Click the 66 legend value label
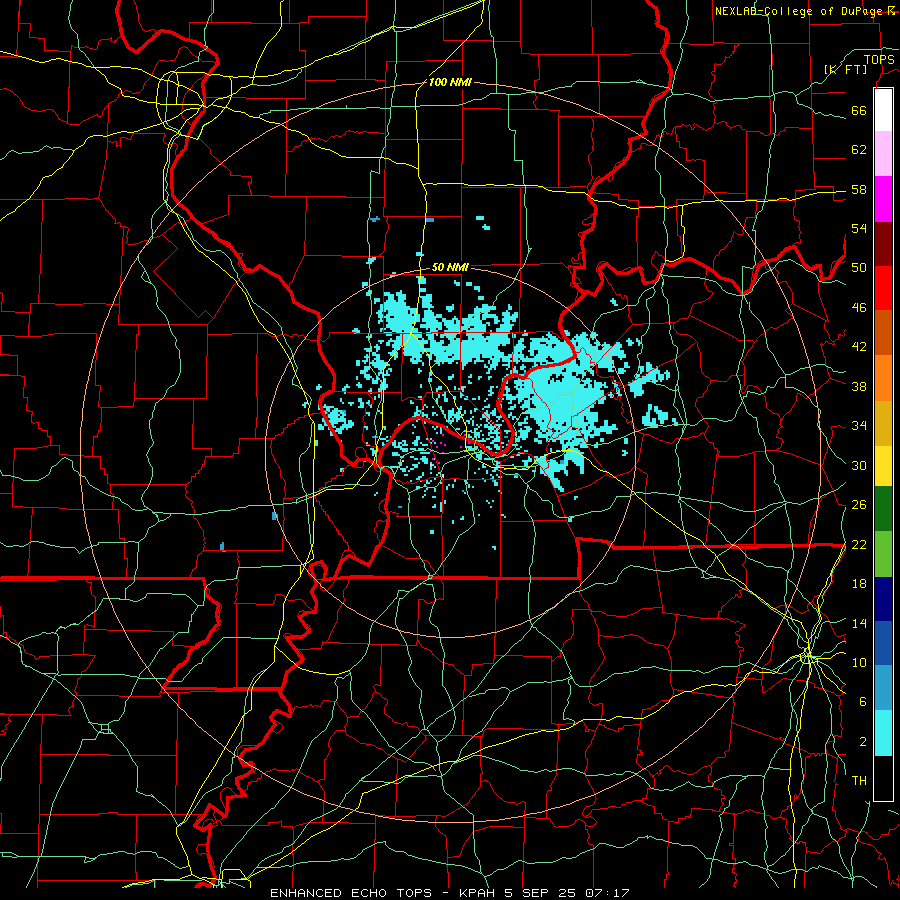This screenshot has width=900, height=900. [x=859, y=110]
